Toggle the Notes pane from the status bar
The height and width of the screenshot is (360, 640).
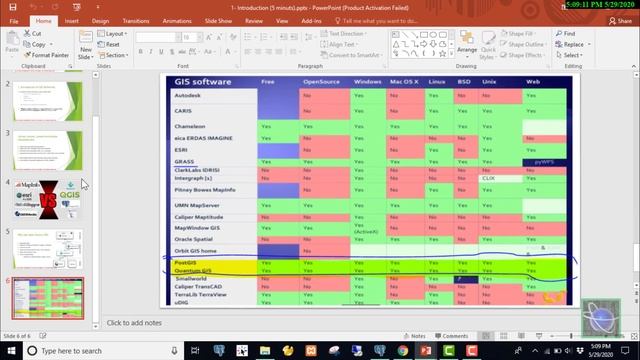pyautogui.click(x=414, y=336)
